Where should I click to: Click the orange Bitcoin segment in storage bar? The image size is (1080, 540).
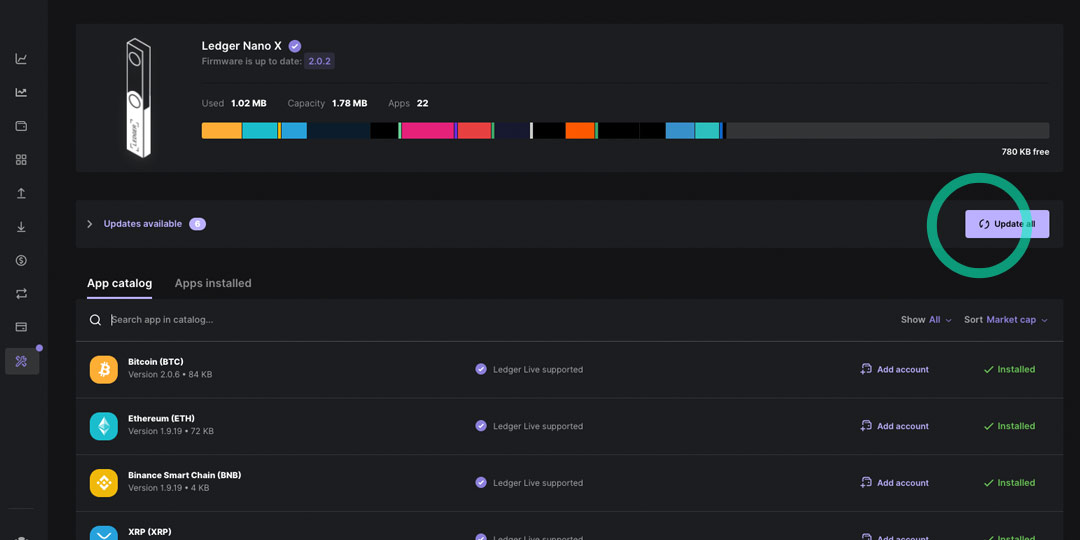(222, 131)
